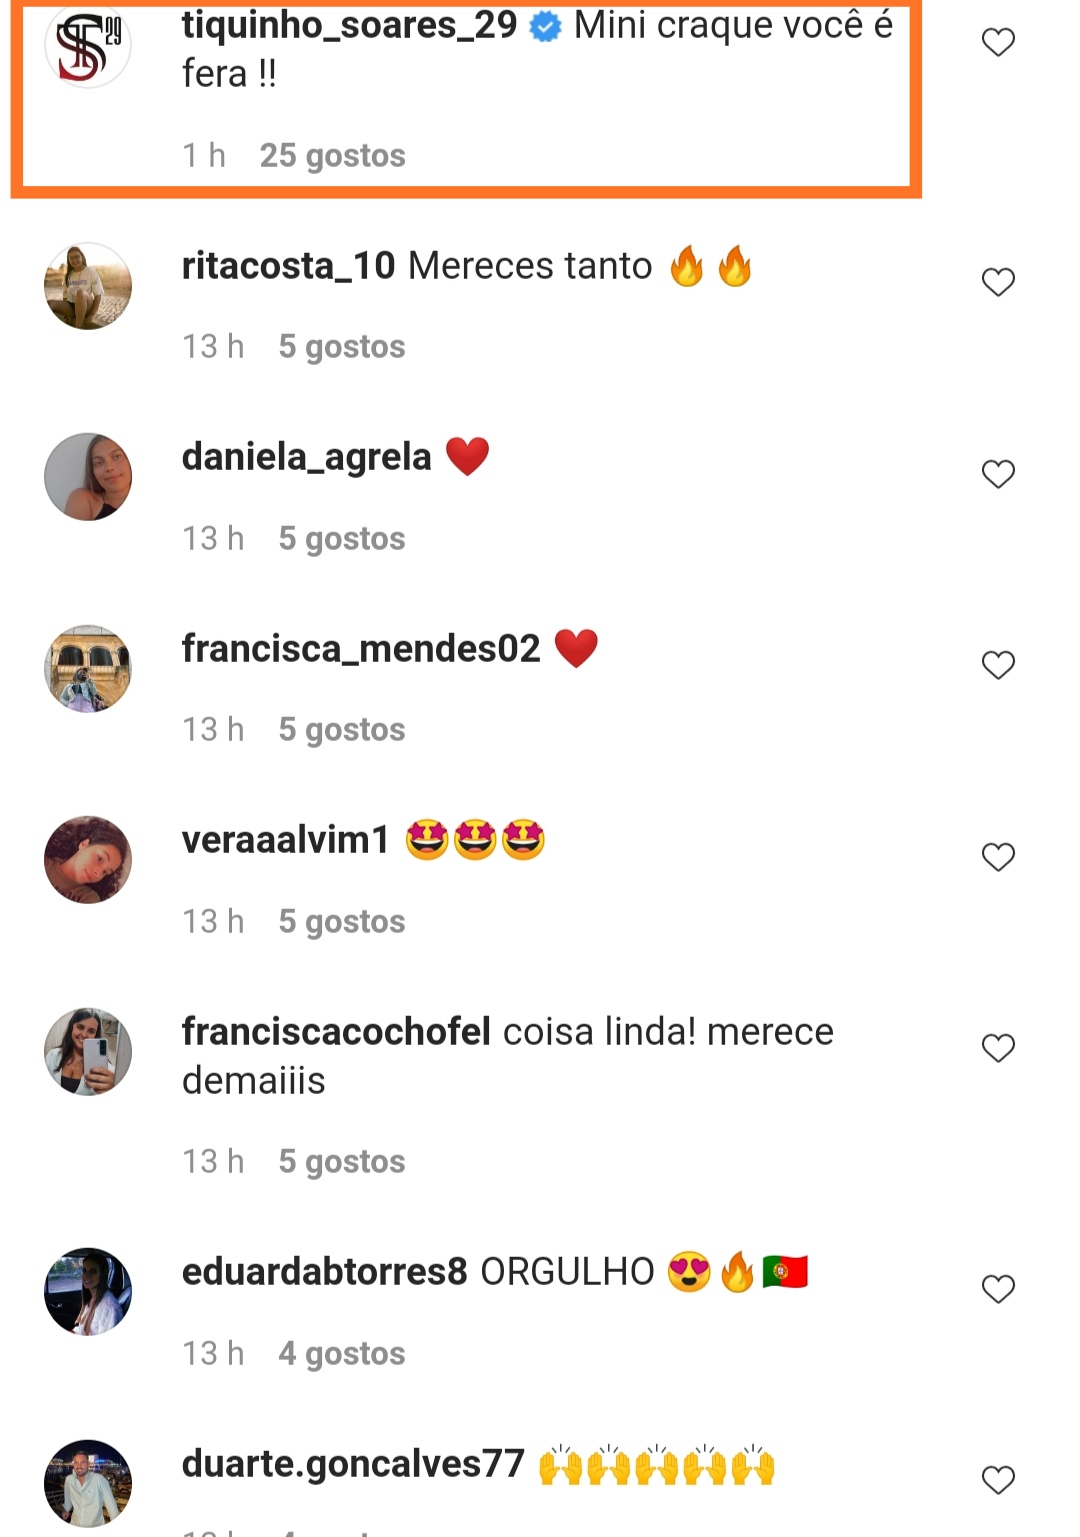Tap heart beside daniela_agrela comment

click(x=998, y=473)
